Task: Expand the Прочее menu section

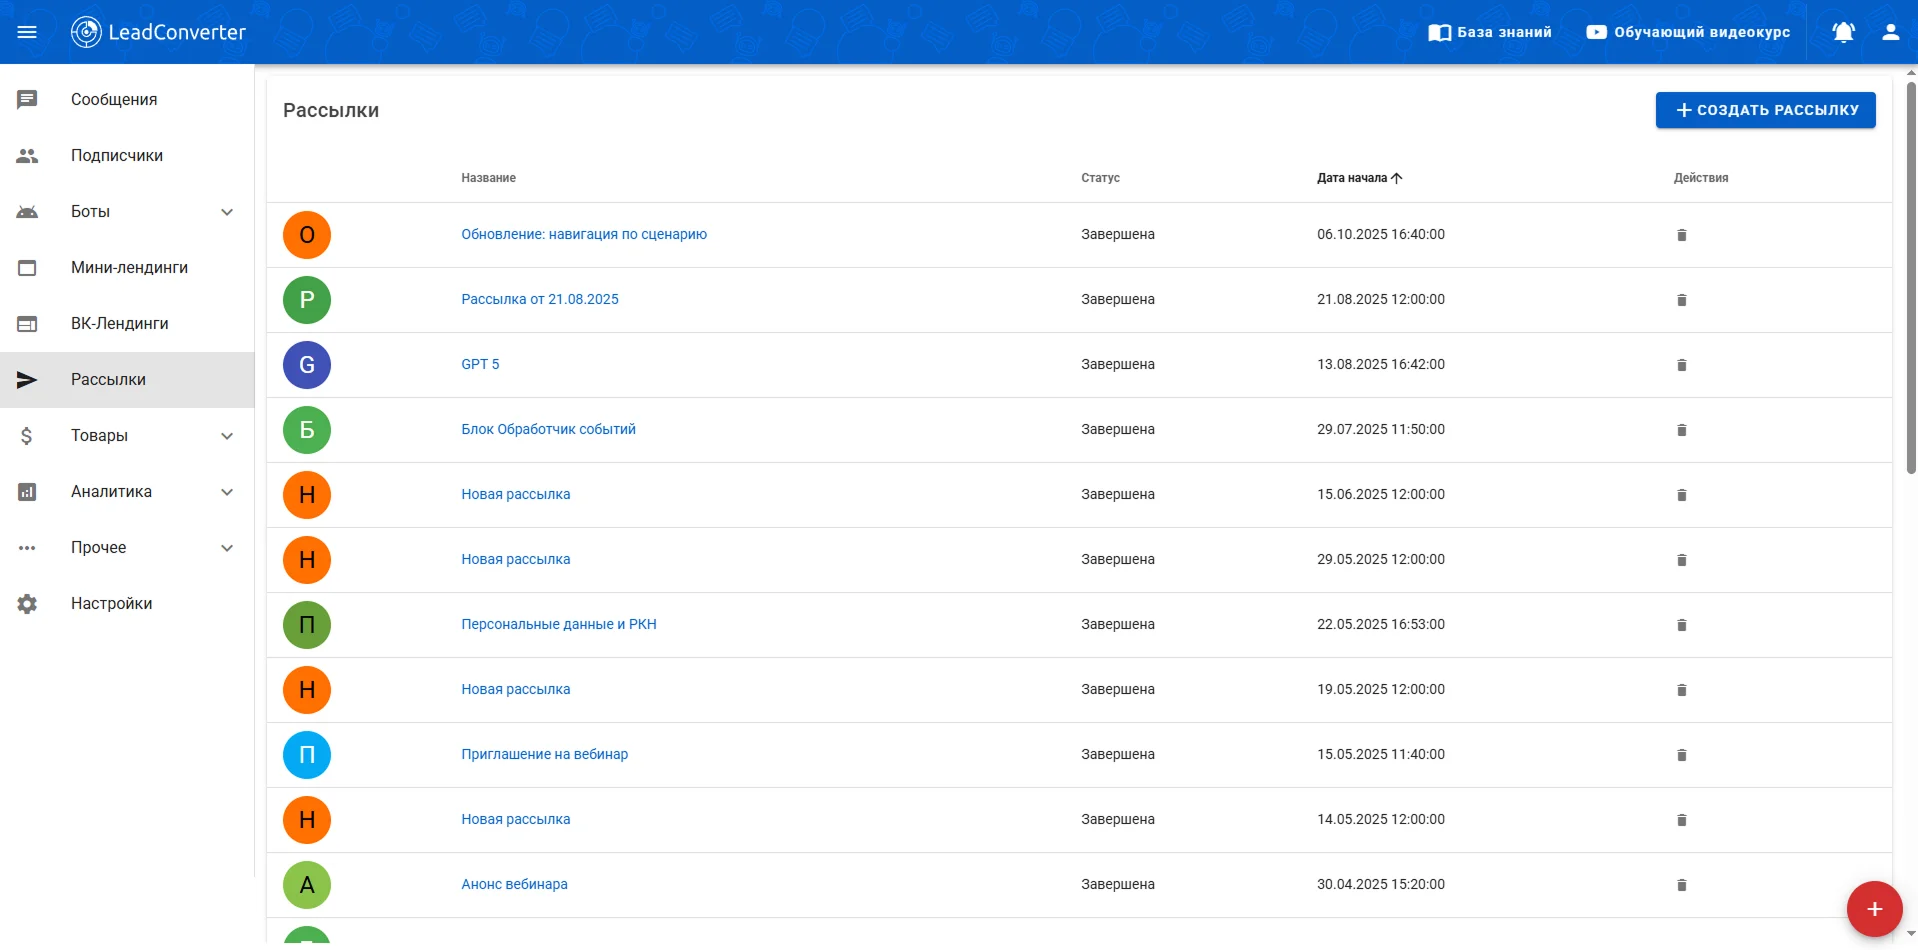Action: coord(227,548)
